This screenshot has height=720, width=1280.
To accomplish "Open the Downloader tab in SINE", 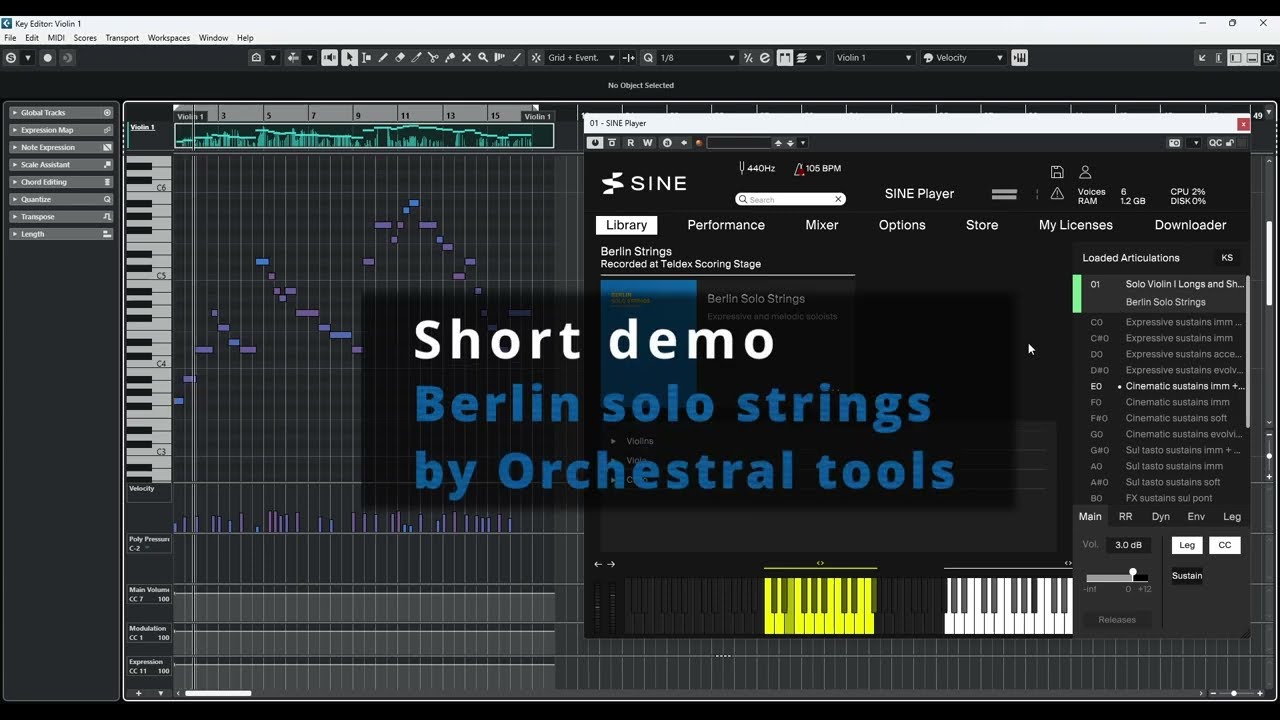I will coord(1190,225).
